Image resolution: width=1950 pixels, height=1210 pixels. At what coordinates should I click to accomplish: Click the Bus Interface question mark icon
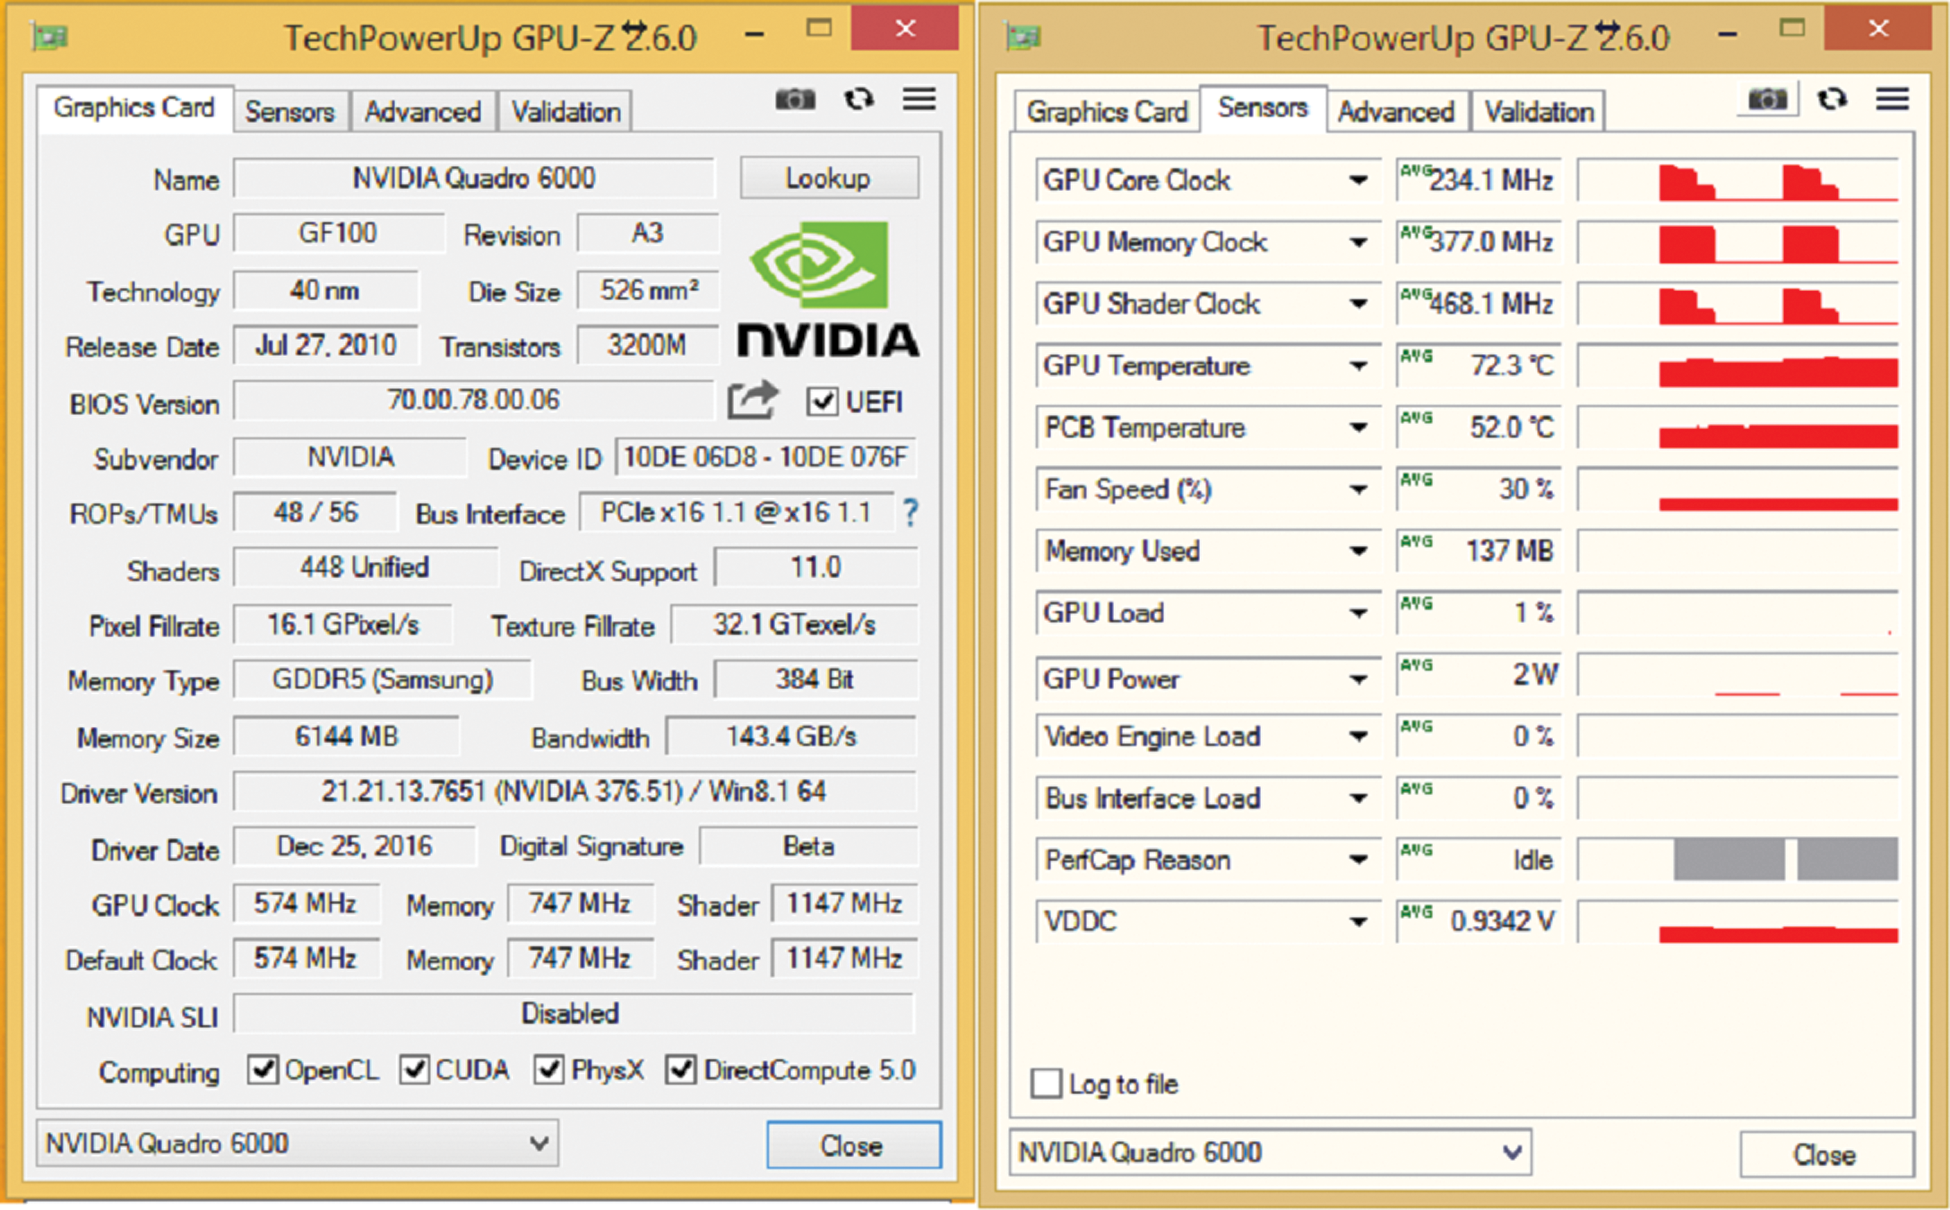[910, 513]
